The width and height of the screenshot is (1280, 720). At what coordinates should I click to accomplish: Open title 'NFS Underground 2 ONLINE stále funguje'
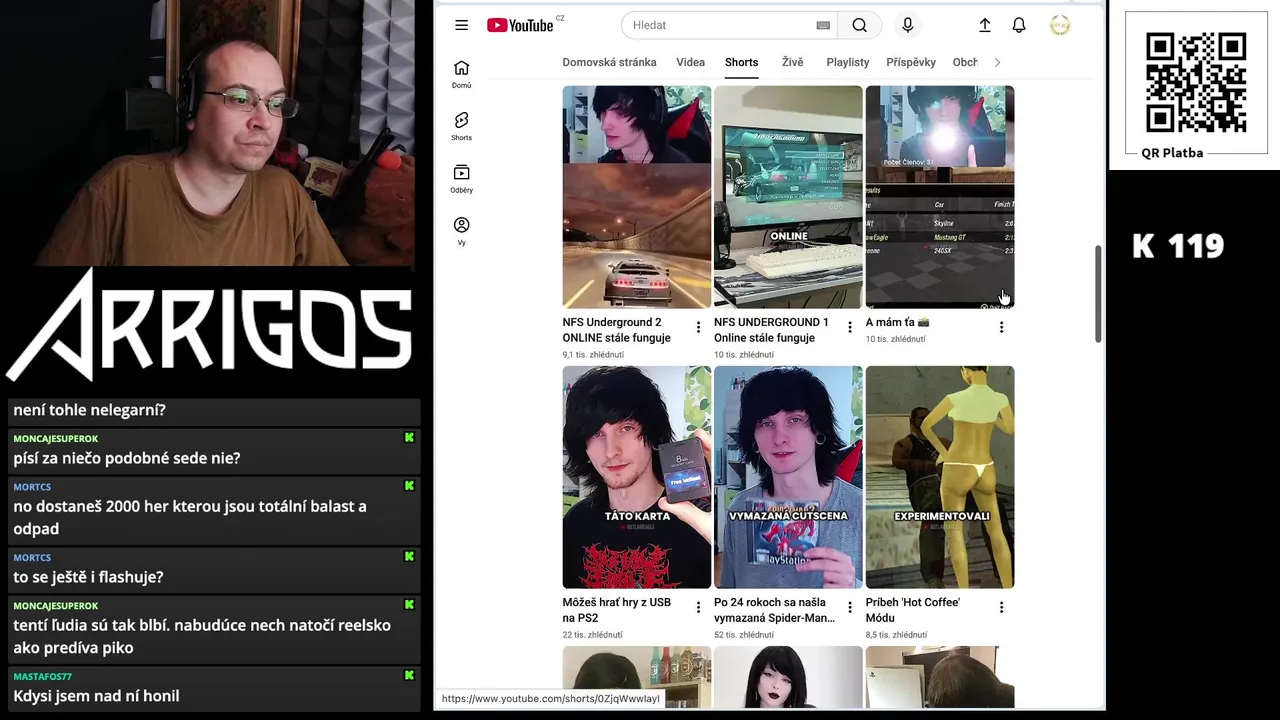(616, 330)
